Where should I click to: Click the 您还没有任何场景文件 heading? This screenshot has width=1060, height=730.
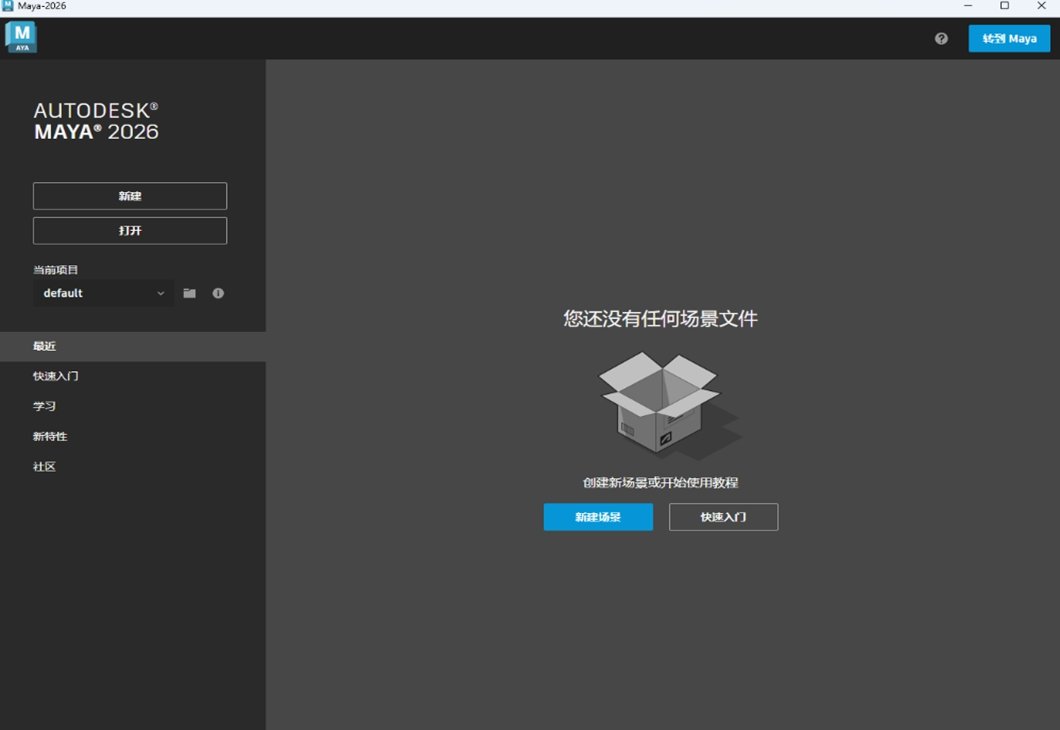660,318
